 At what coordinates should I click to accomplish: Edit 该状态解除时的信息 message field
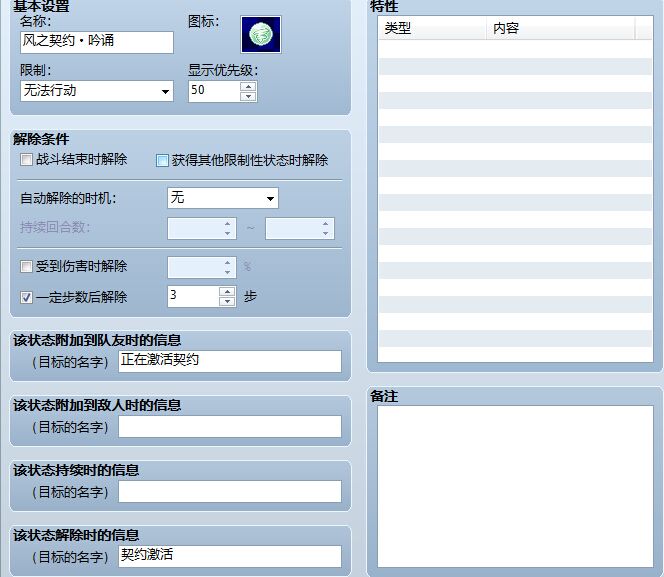pyautogui.click(x=230, y=556)
